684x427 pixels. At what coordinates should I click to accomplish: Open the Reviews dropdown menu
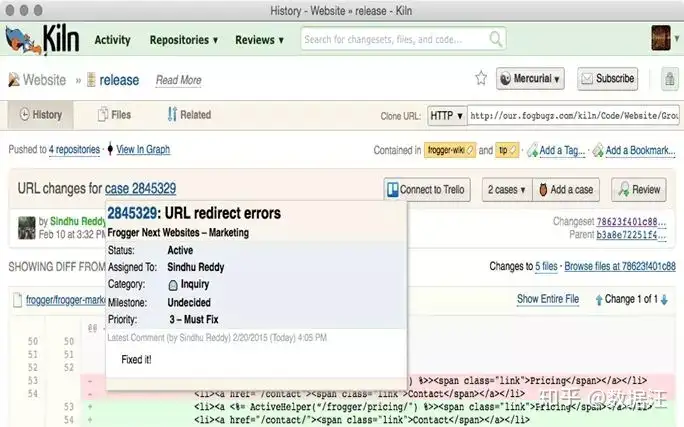tap(260, 40)
